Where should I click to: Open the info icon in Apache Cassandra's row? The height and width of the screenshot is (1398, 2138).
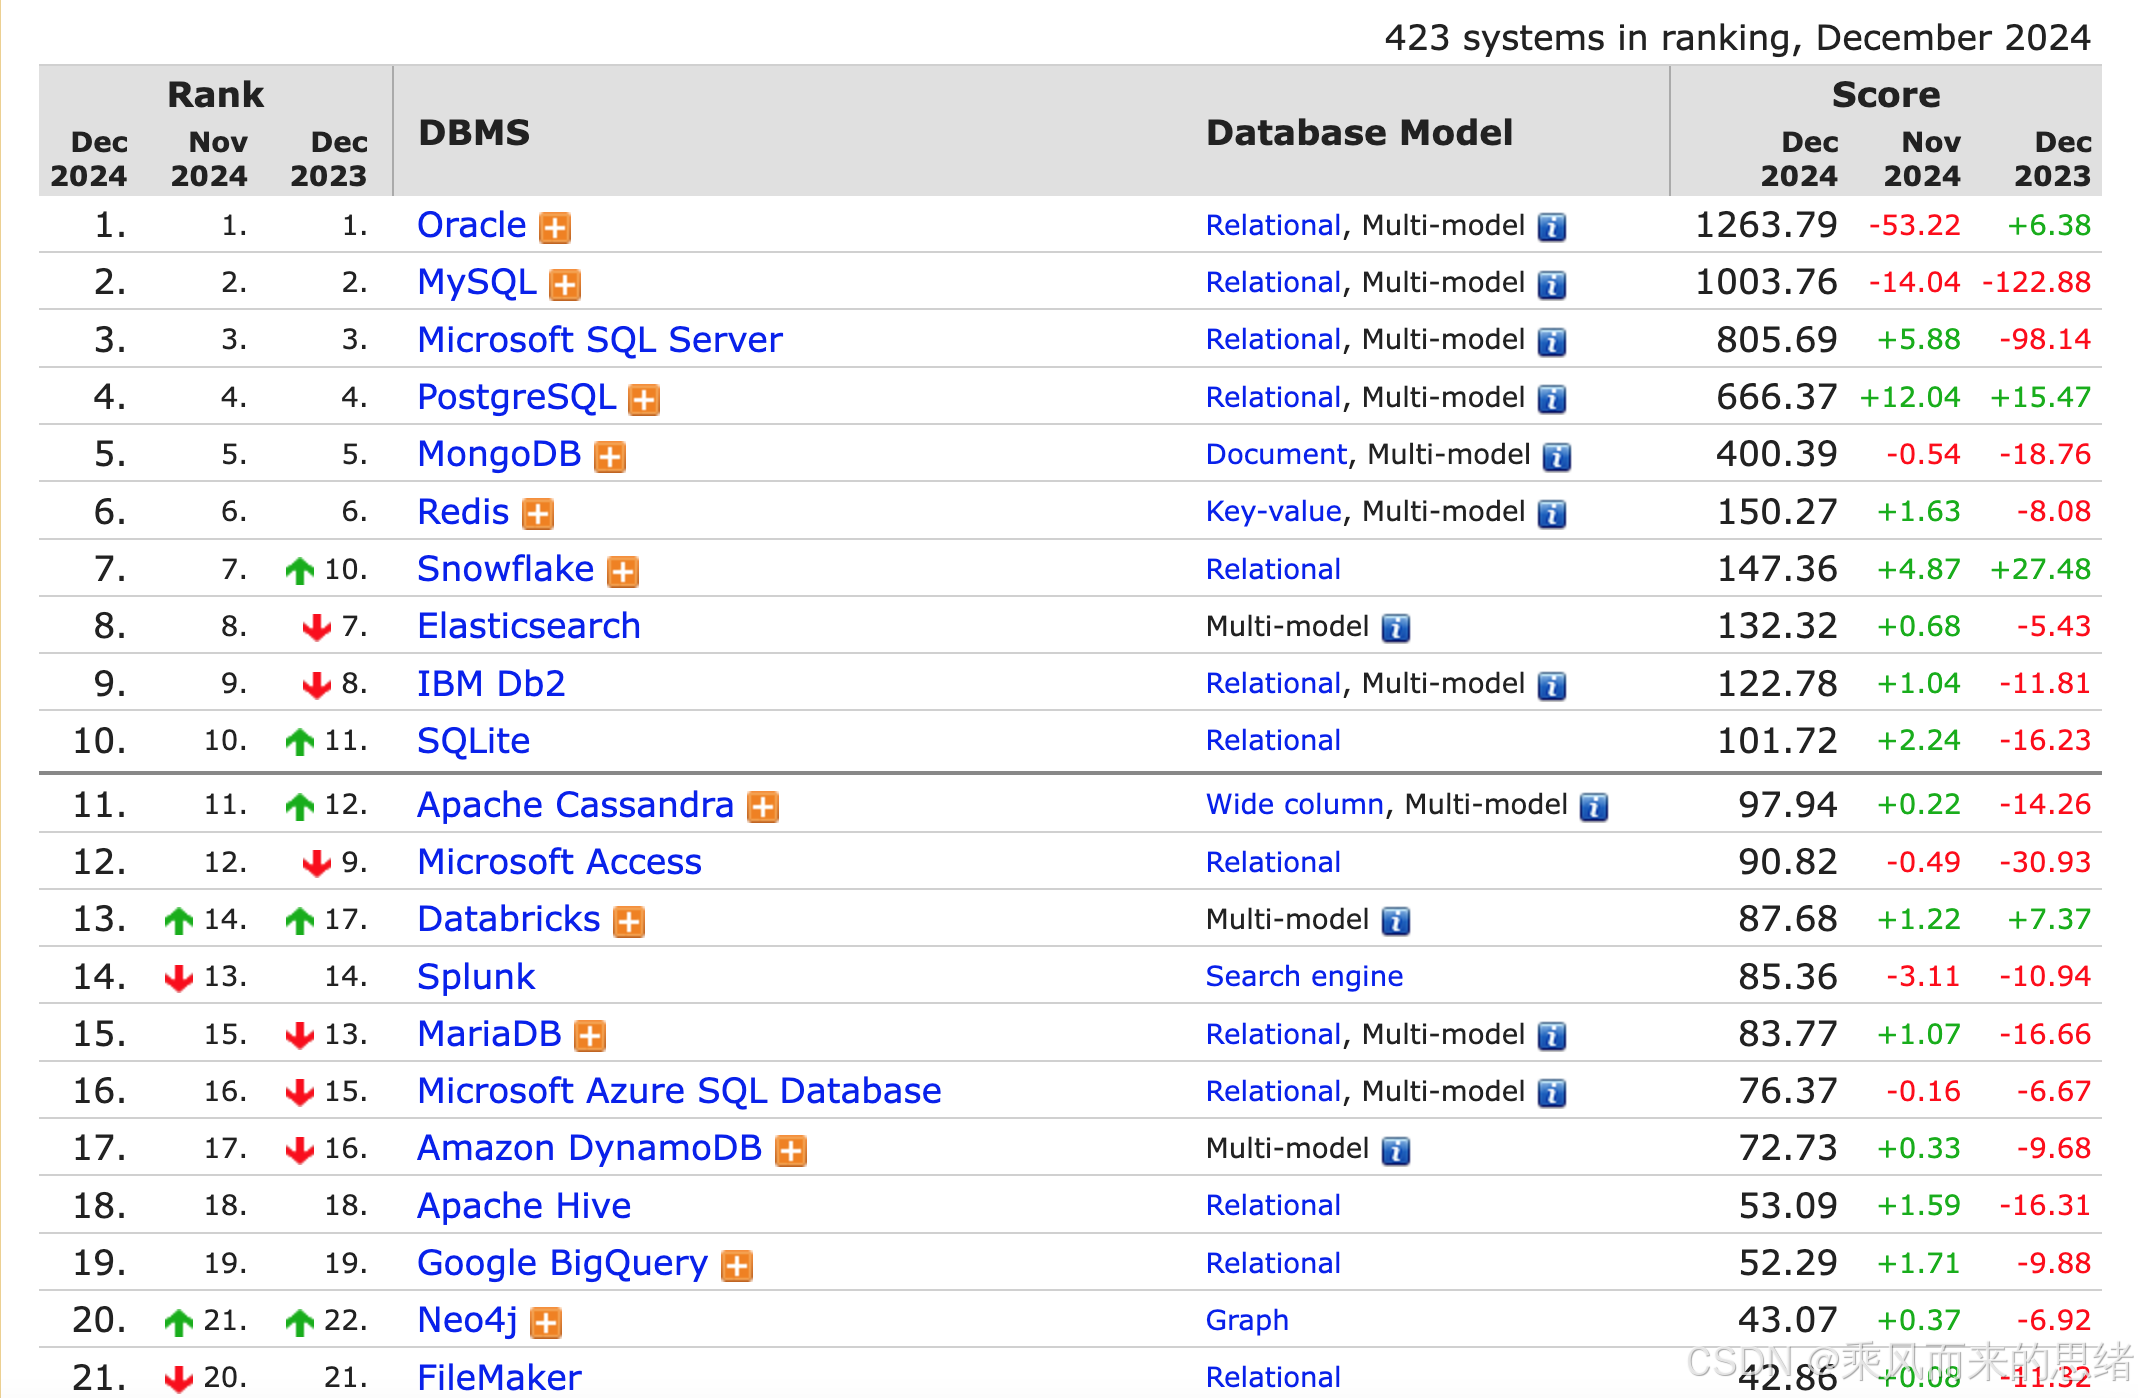[x=1594, y=807]
